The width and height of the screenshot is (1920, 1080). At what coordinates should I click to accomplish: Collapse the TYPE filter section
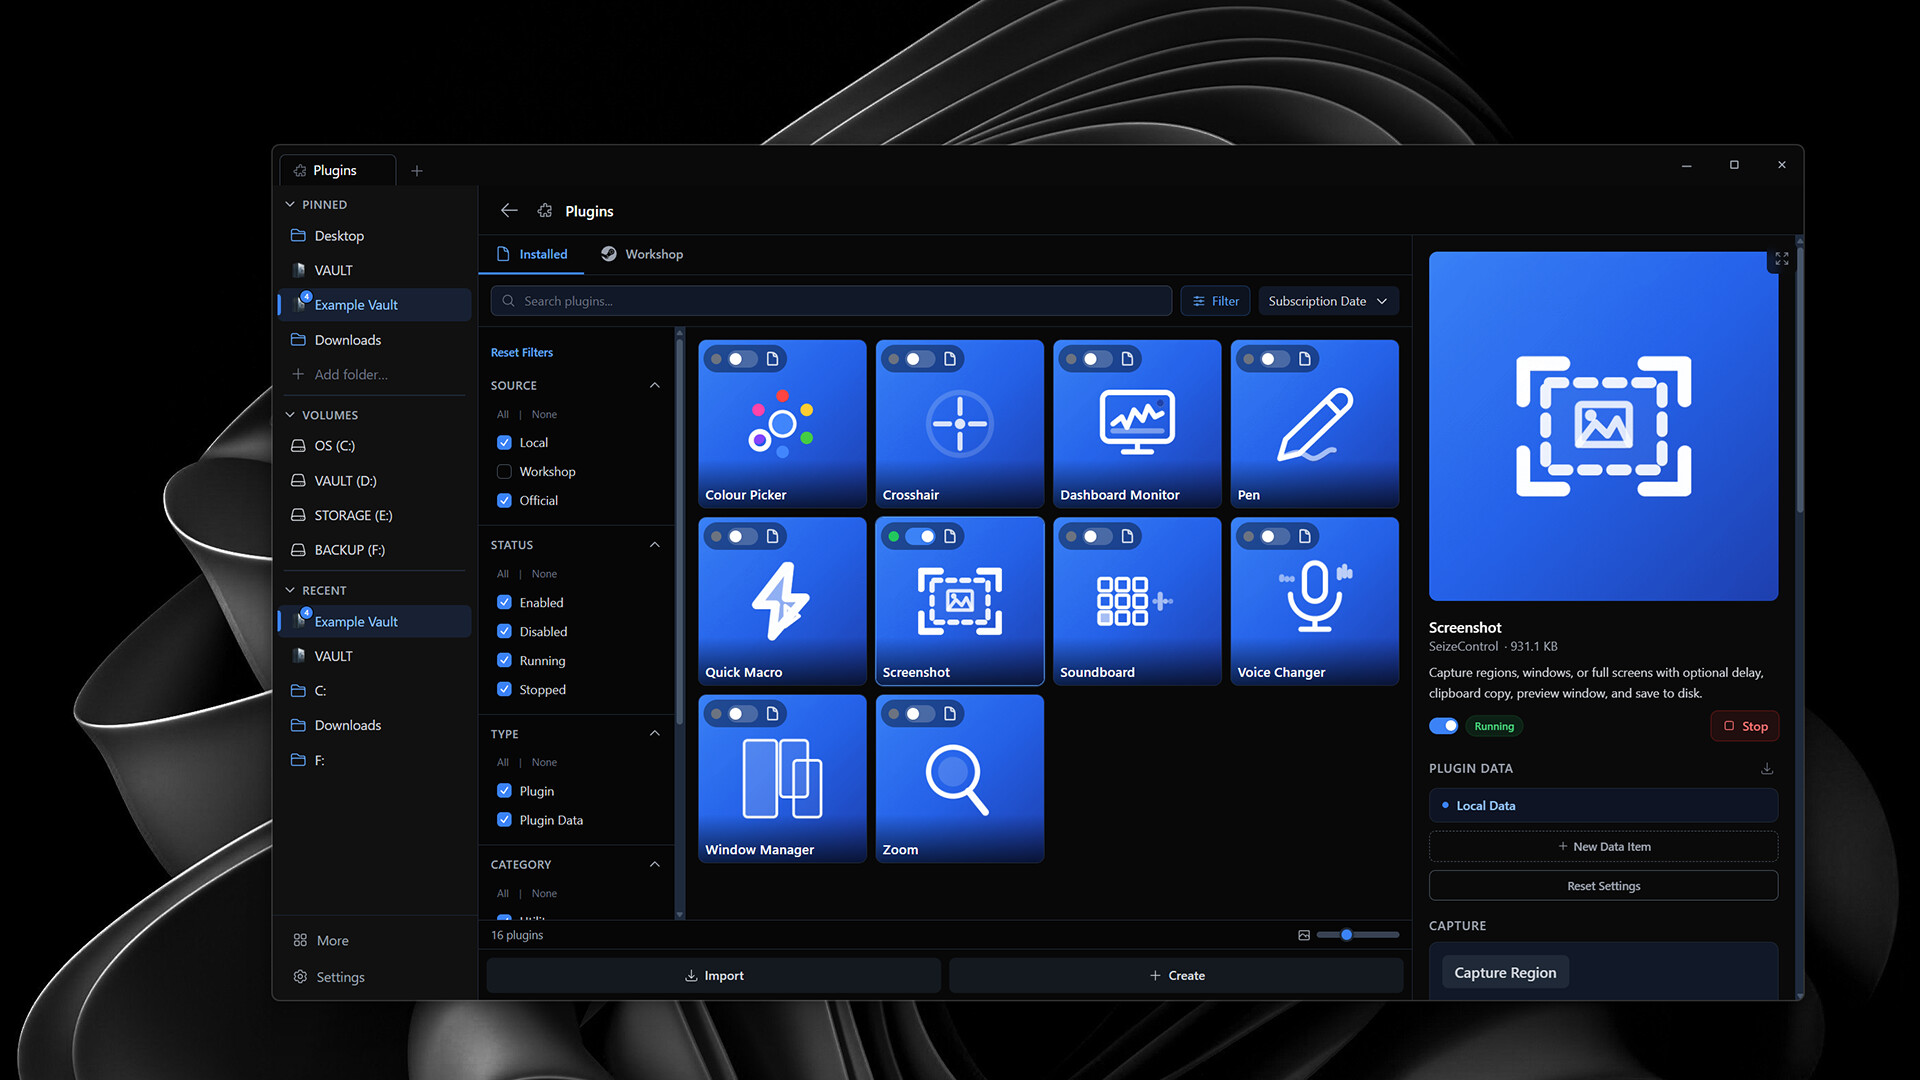(655, 734)
